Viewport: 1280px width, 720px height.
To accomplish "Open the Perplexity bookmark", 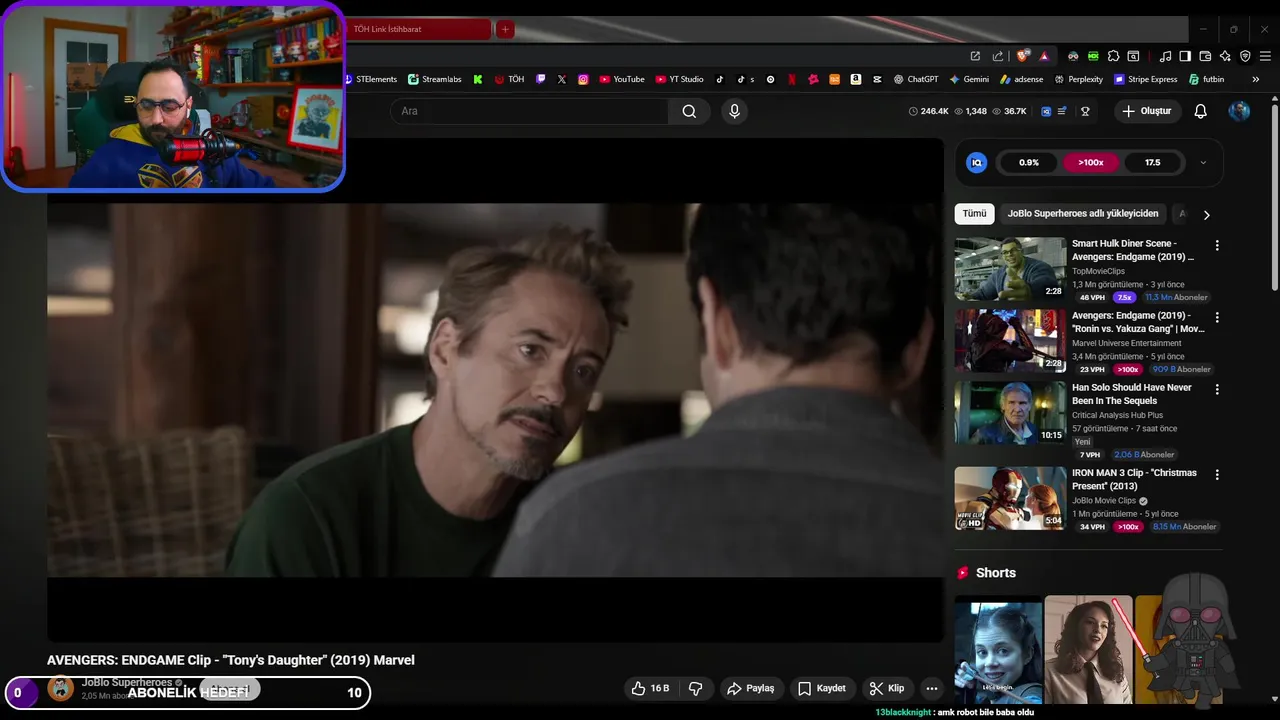I will [x=1078, y=79].
